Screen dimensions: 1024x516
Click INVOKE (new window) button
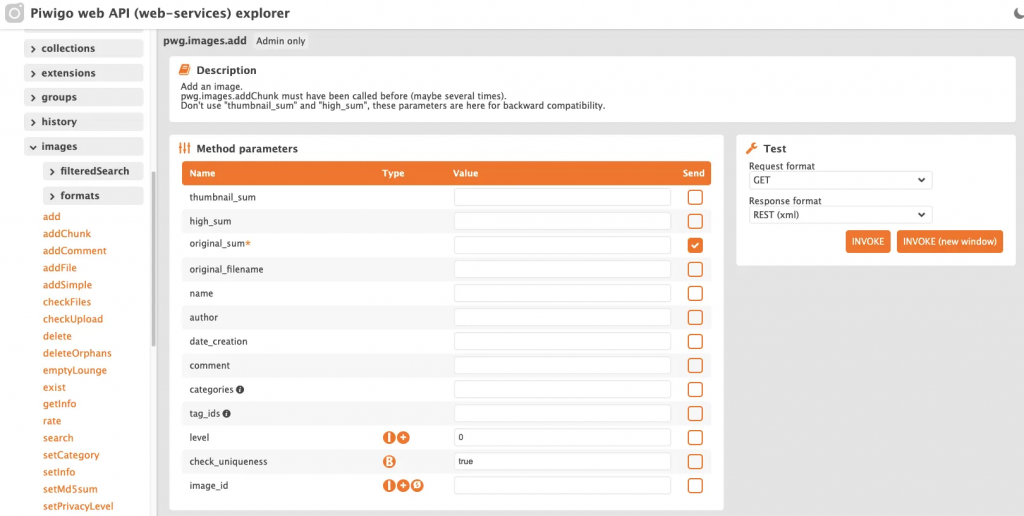pos(950,242)
